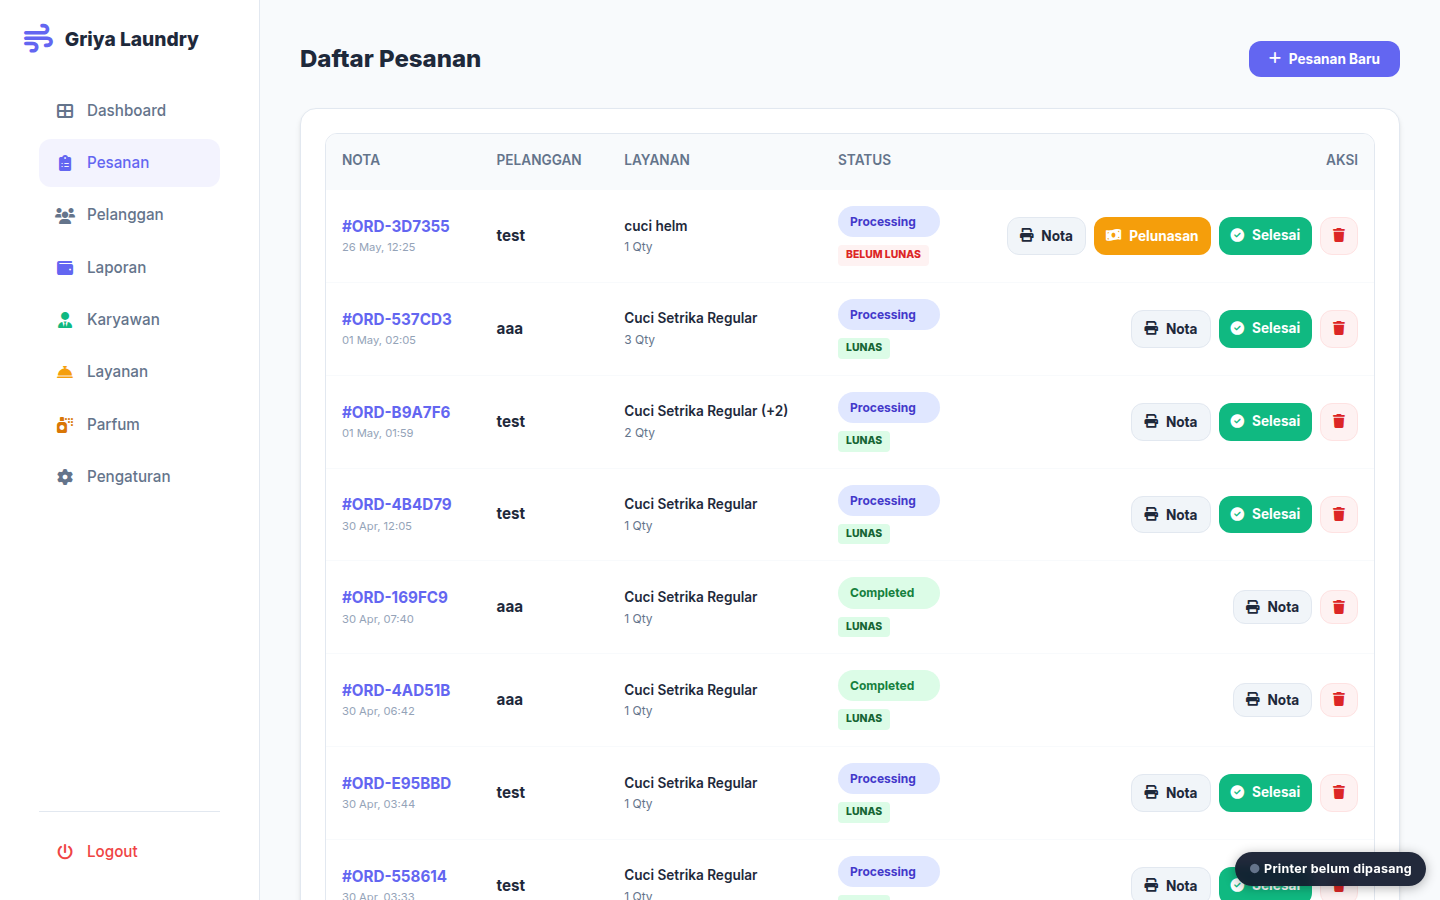This screenshot has width=1440, height=900.
Task: Open order link #ORD-B9A7F6
Action: [396, 412]
